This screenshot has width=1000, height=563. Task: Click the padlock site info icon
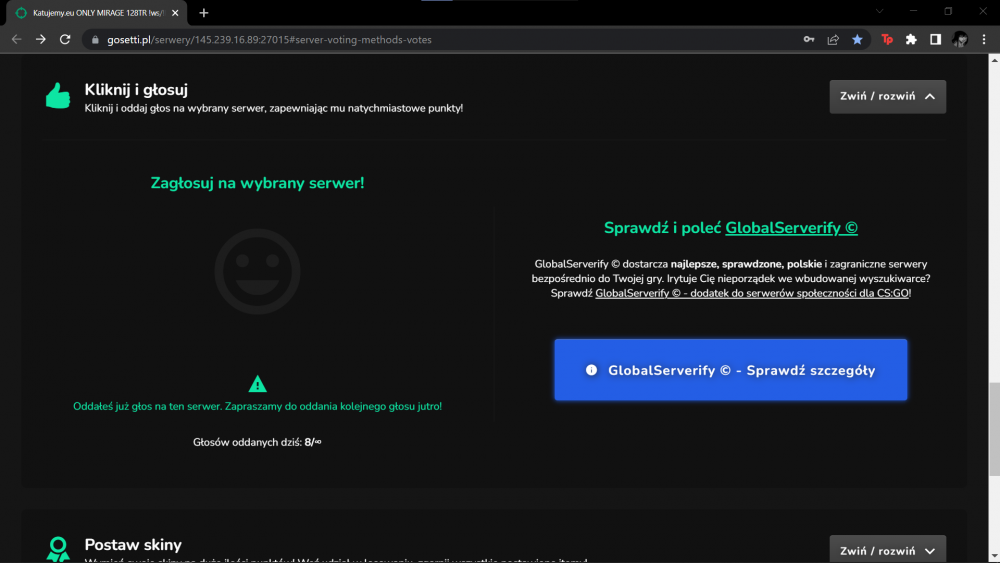click(x=95, y=40)
